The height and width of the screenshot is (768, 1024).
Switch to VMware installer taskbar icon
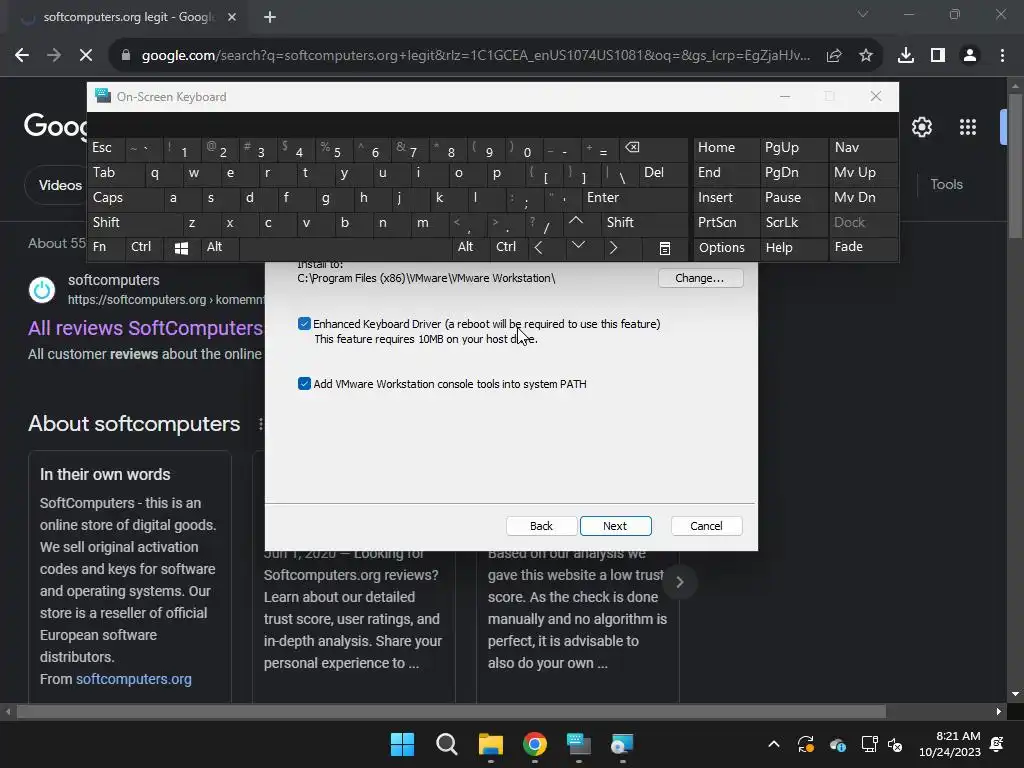pyautogui.click(x=622, y=744)
